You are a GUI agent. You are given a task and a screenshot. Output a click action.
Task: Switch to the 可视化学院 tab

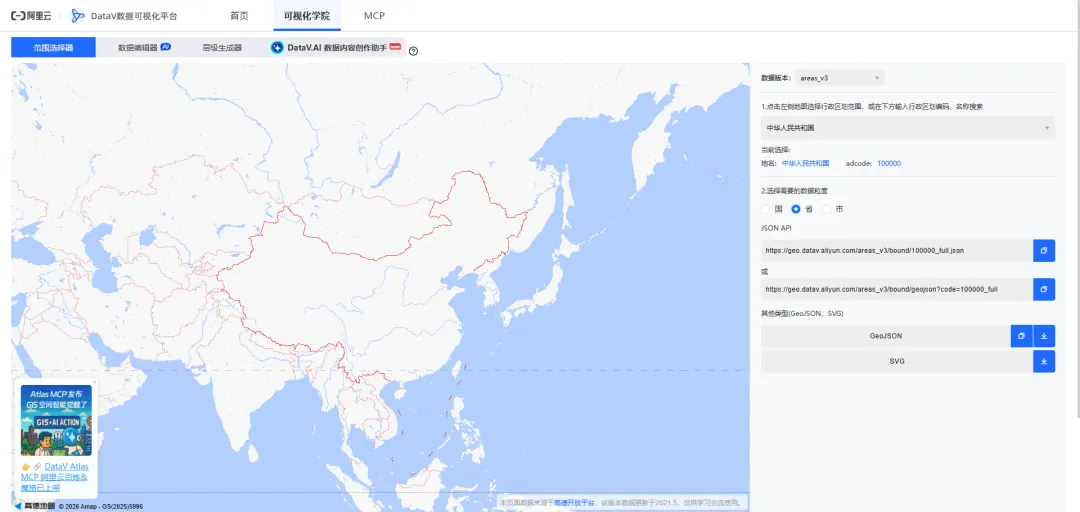(307, 16)
